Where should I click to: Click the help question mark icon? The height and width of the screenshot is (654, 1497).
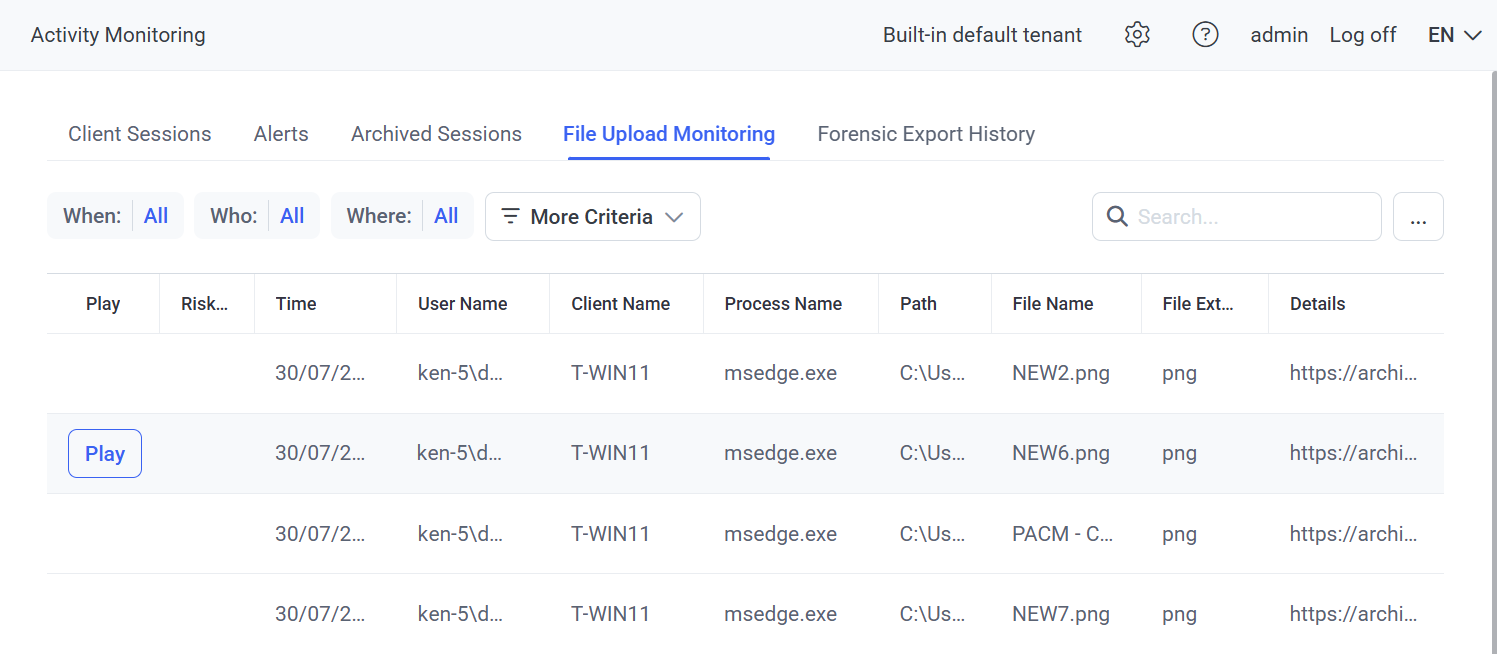coord(1205,35)
